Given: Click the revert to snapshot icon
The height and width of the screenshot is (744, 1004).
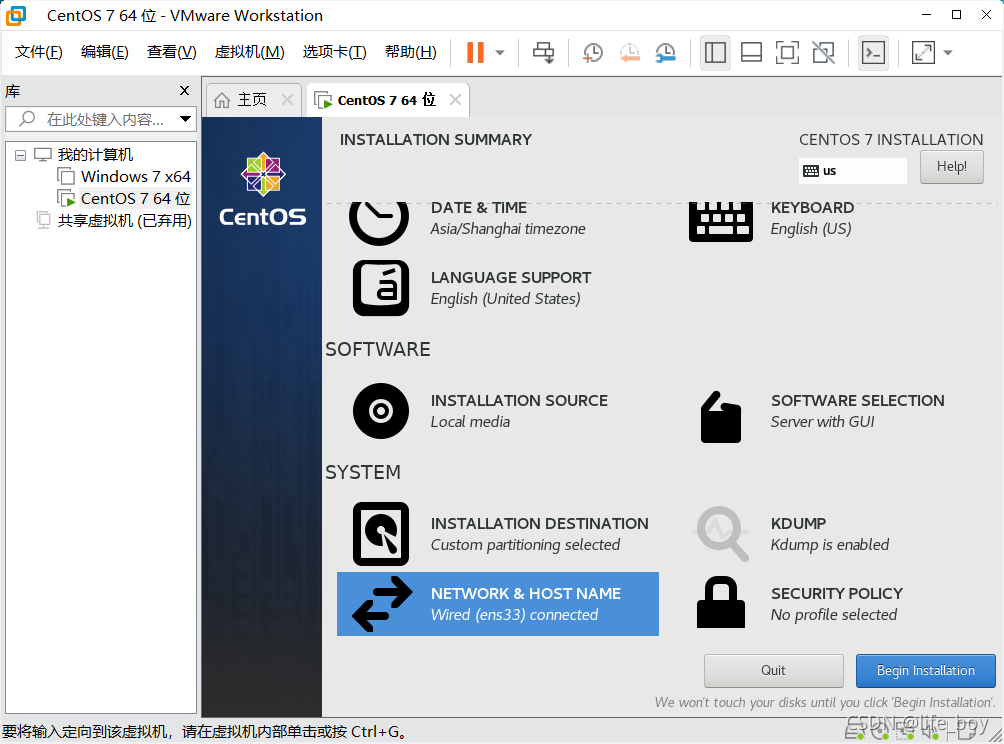Looking at the screenshot, I should tap(629, 53).
